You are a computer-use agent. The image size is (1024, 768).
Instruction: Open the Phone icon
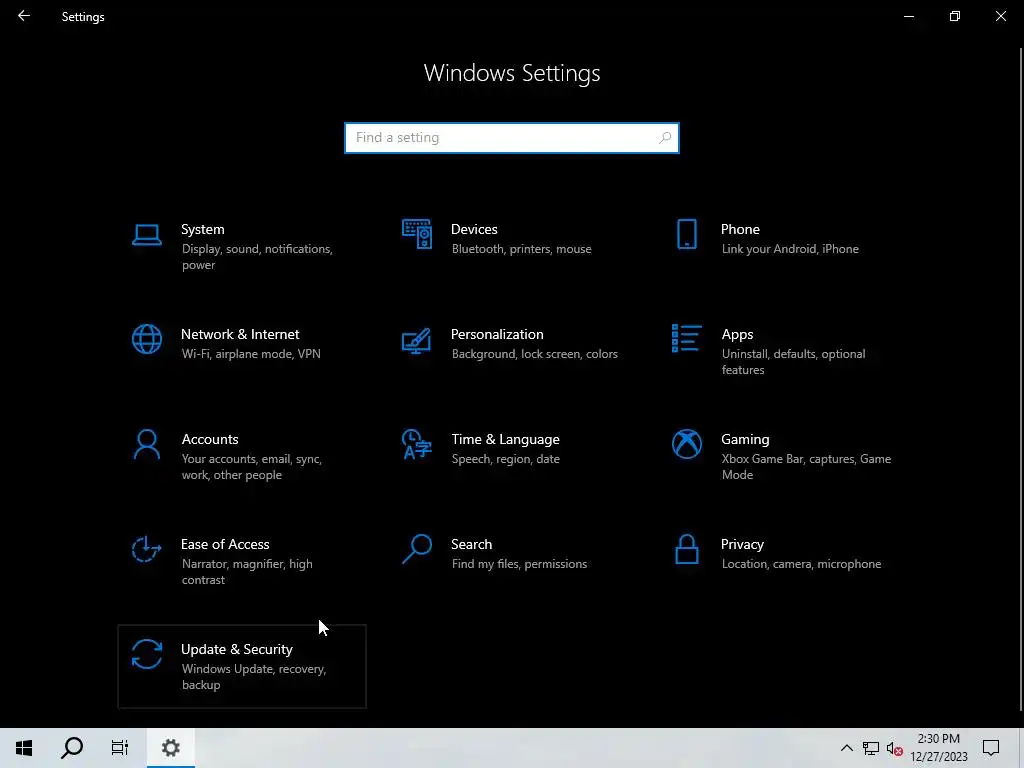coord(686,234)
